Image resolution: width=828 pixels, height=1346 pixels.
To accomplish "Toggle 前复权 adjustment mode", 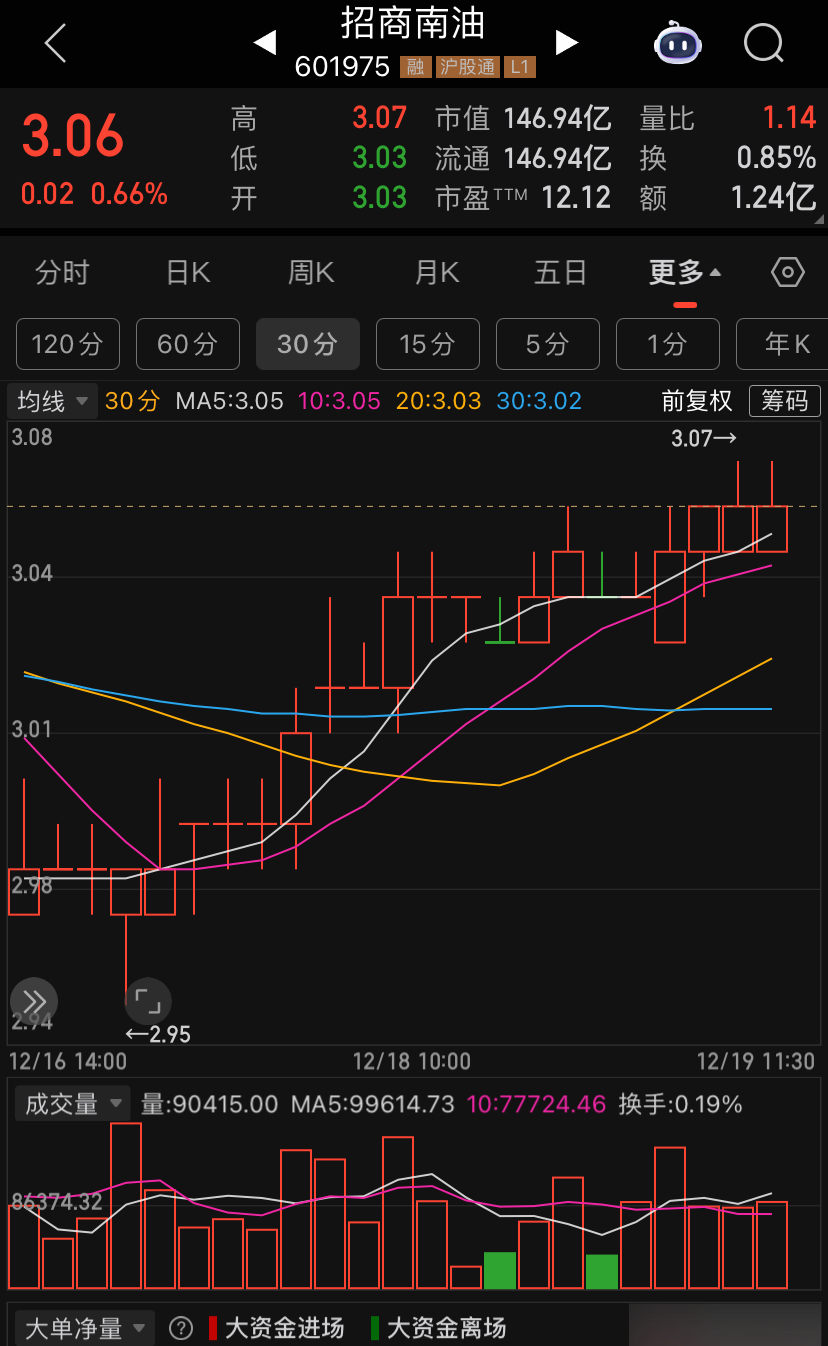I will 697,401.
